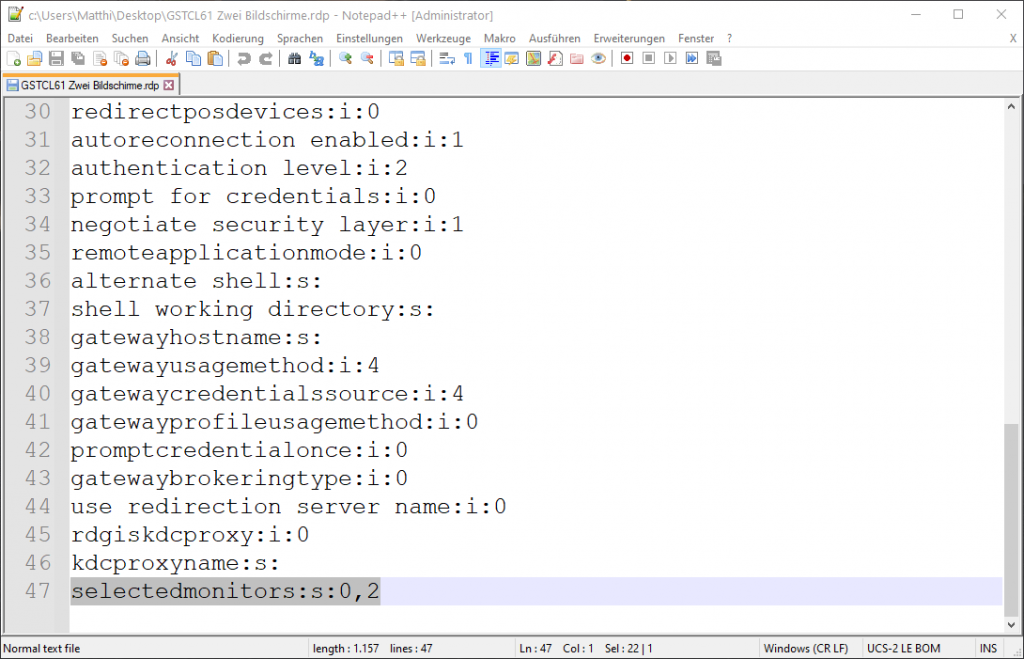Run macro multiple times icon
The image size is (1024, 659).
click(692, 59)
